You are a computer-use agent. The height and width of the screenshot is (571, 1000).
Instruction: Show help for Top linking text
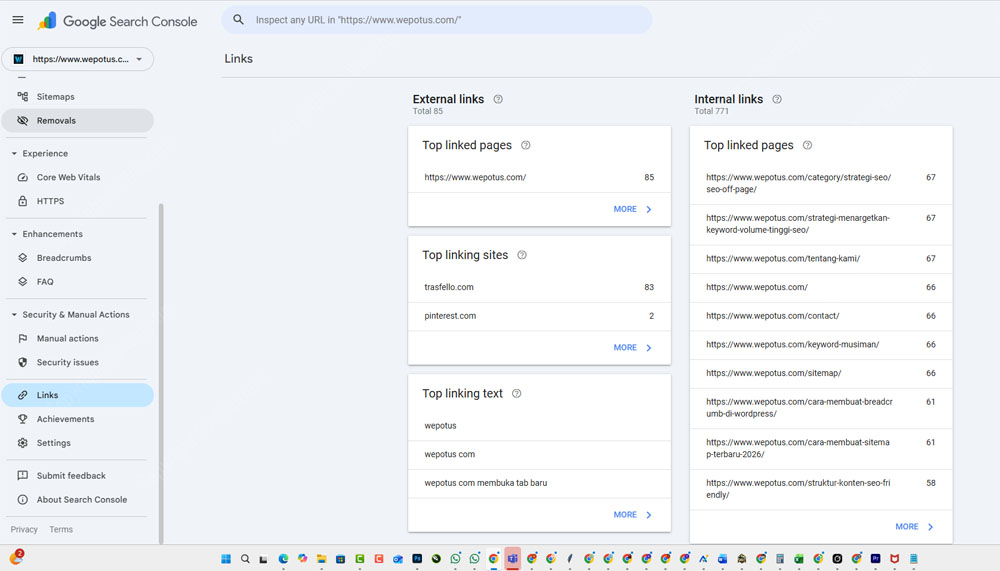point(517,393)
